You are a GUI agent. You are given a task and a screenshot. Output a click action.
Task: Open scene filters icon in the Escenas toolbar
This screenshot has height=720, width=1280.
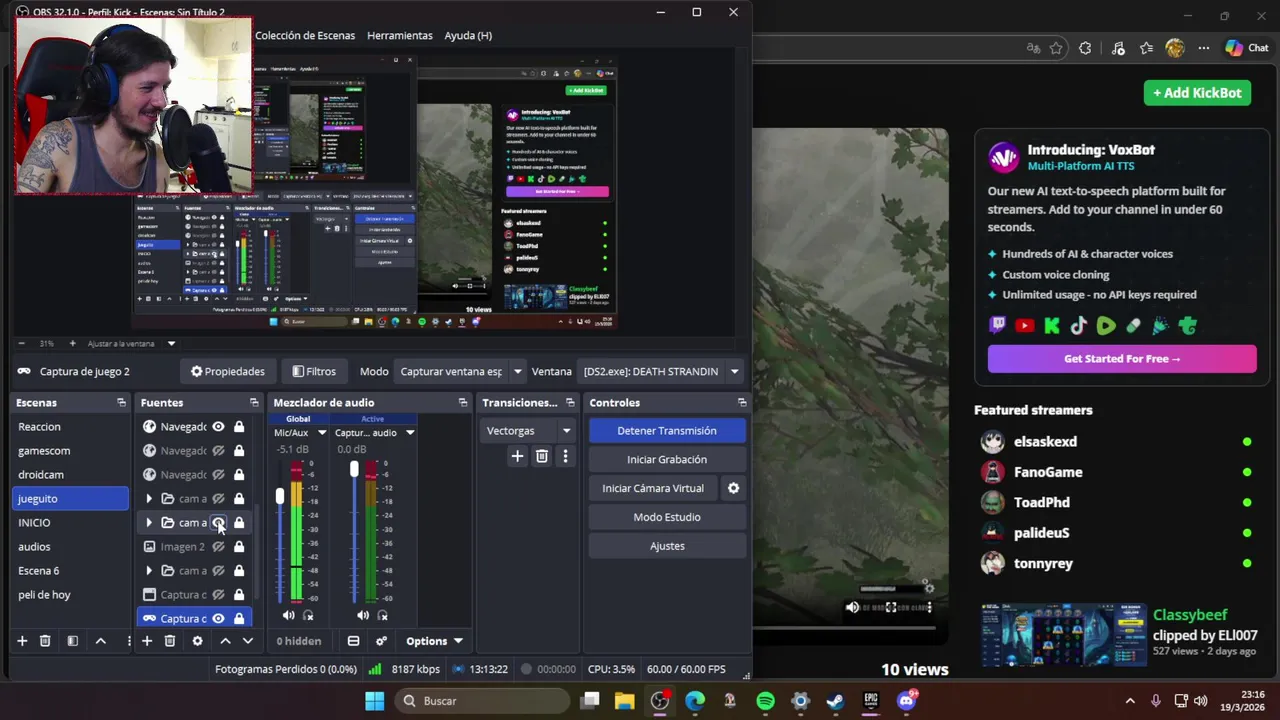72,641
